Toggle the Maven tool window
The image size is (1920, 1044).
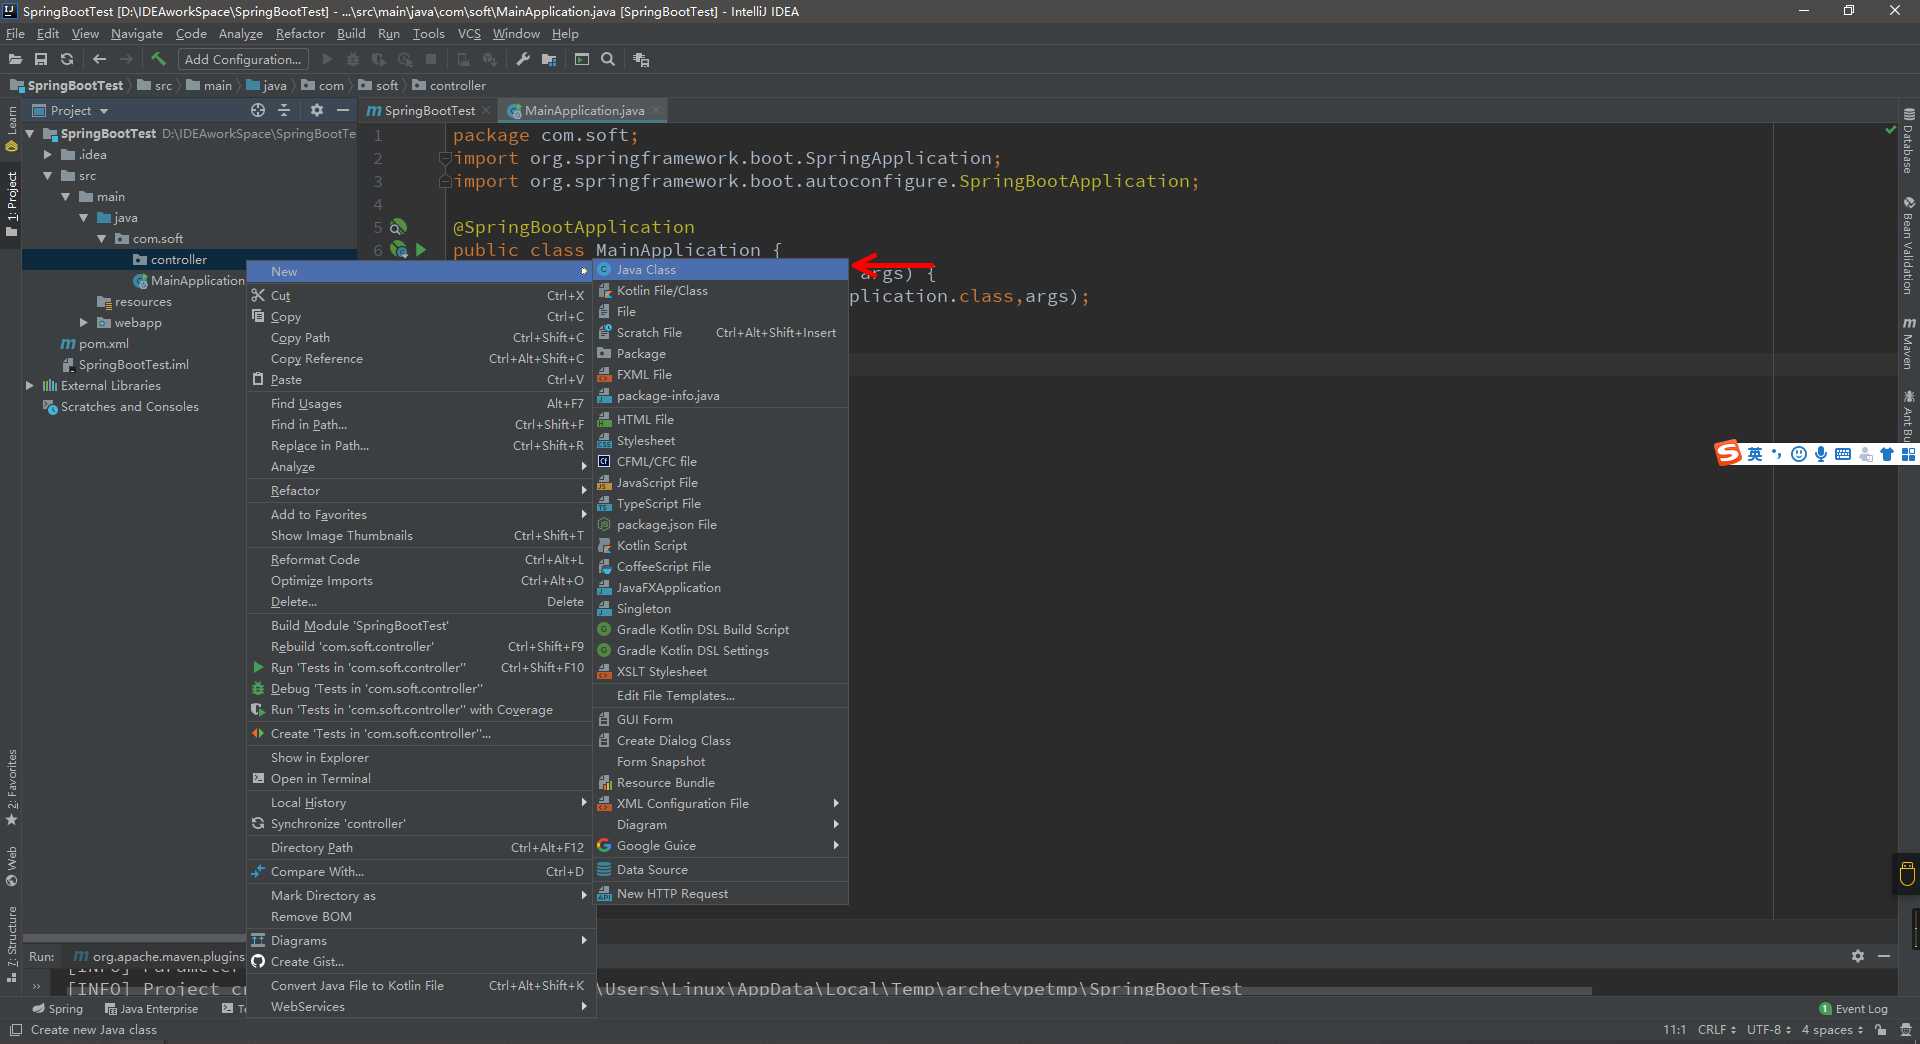coord(1908,344)
